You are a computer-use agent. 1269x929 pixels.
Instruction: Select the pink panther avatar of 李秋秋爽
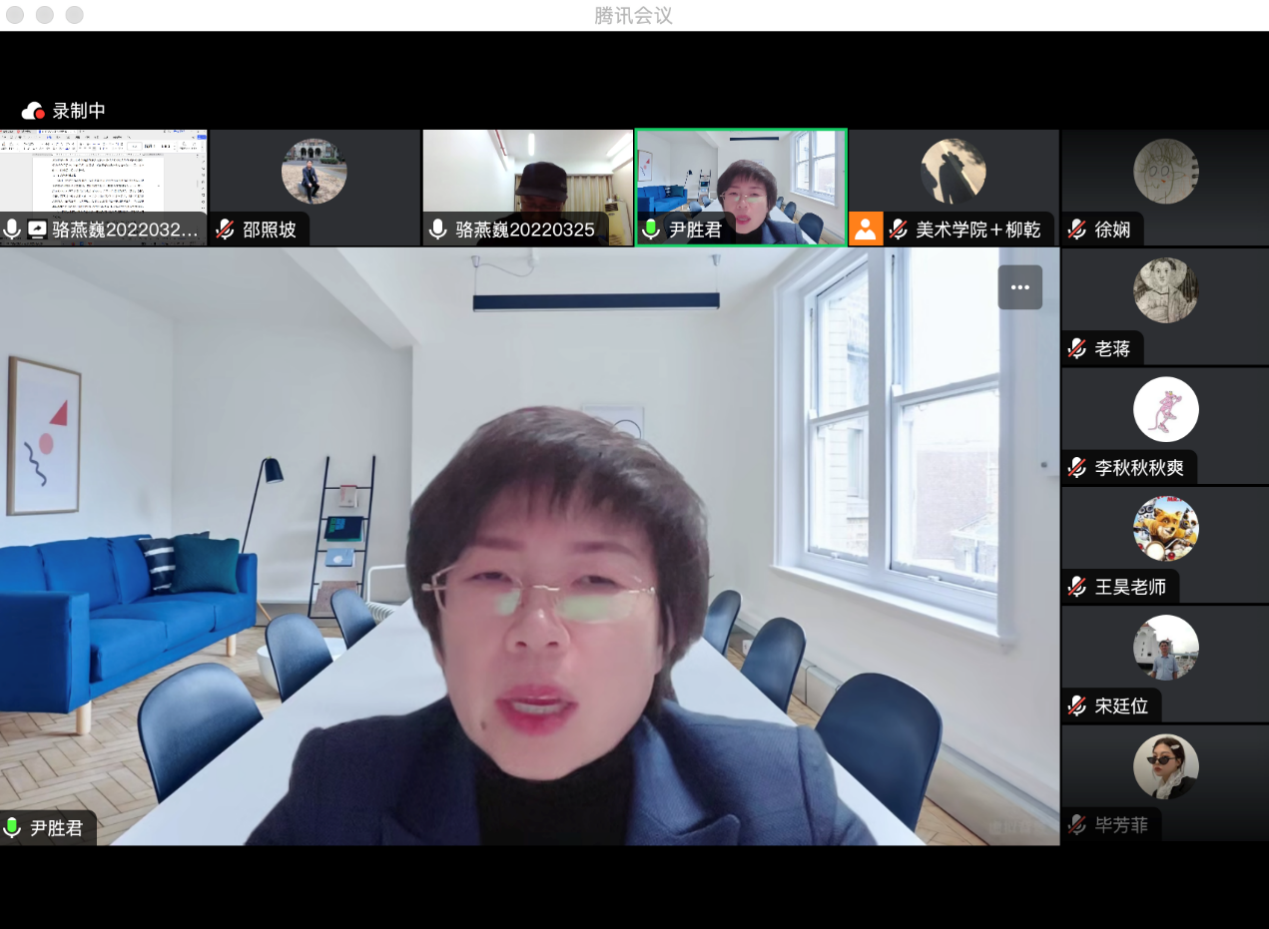coord(1165,409)
